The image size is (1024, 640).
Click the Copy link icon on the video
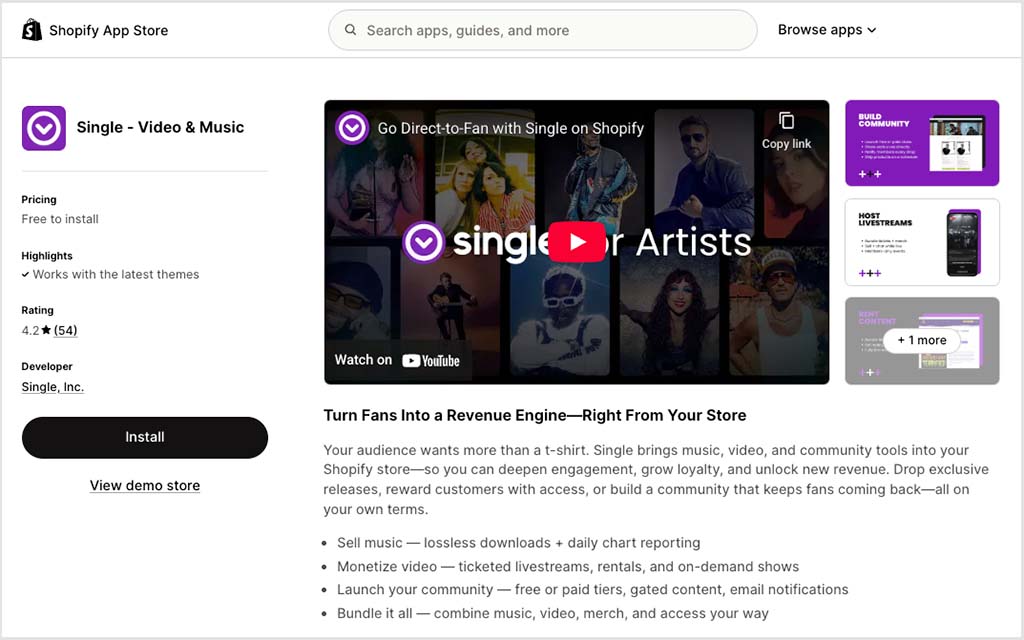click(x=785, y=118)
